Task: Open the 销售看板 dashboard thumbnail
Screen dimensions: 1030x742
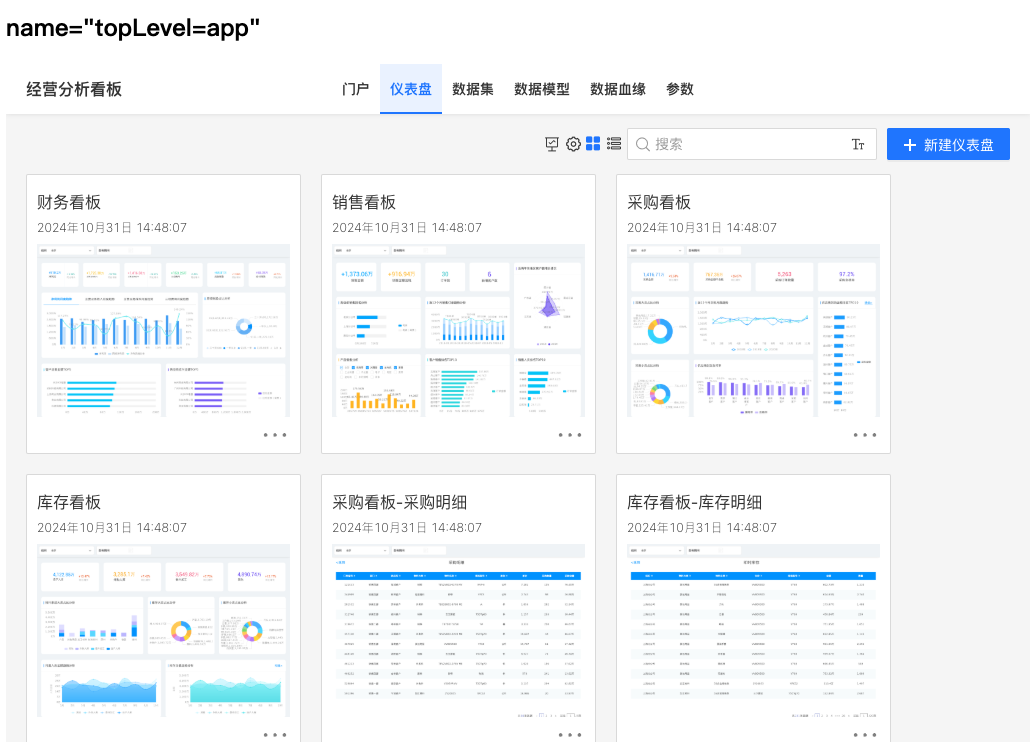Action: (x=459, y=330)
